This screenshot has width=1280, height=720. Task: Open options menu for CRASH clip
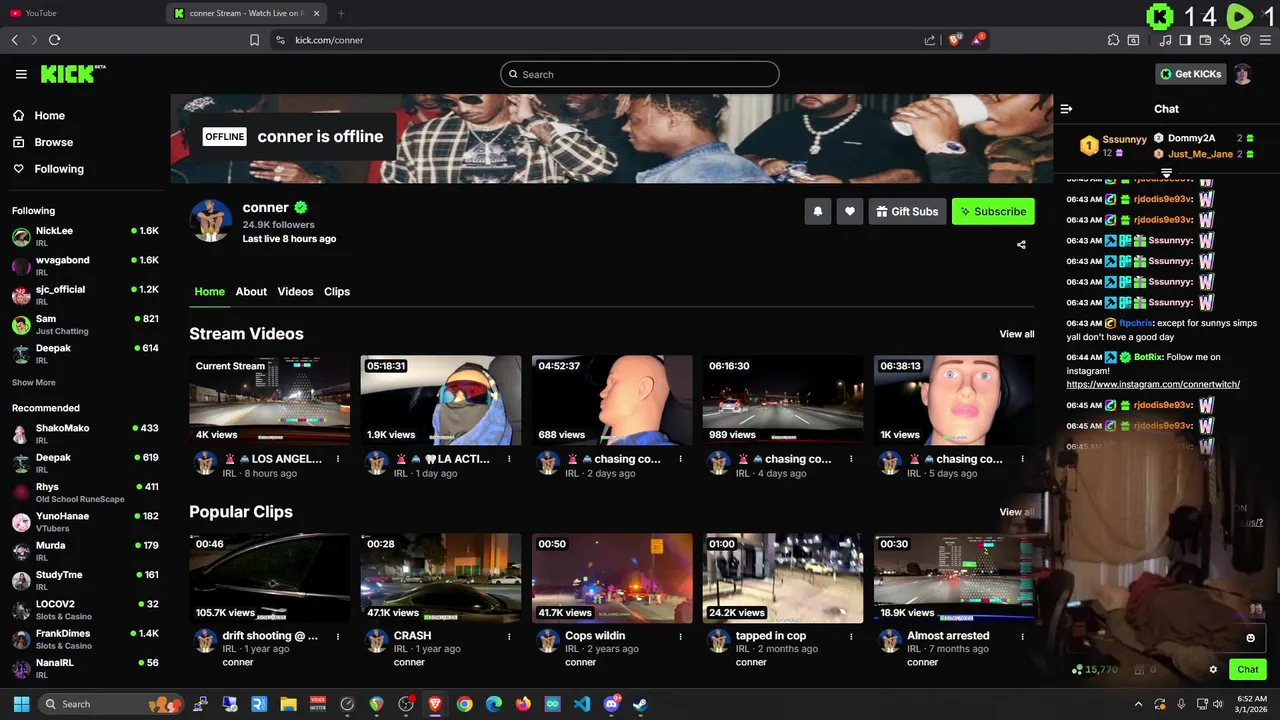tap(509, 636)
